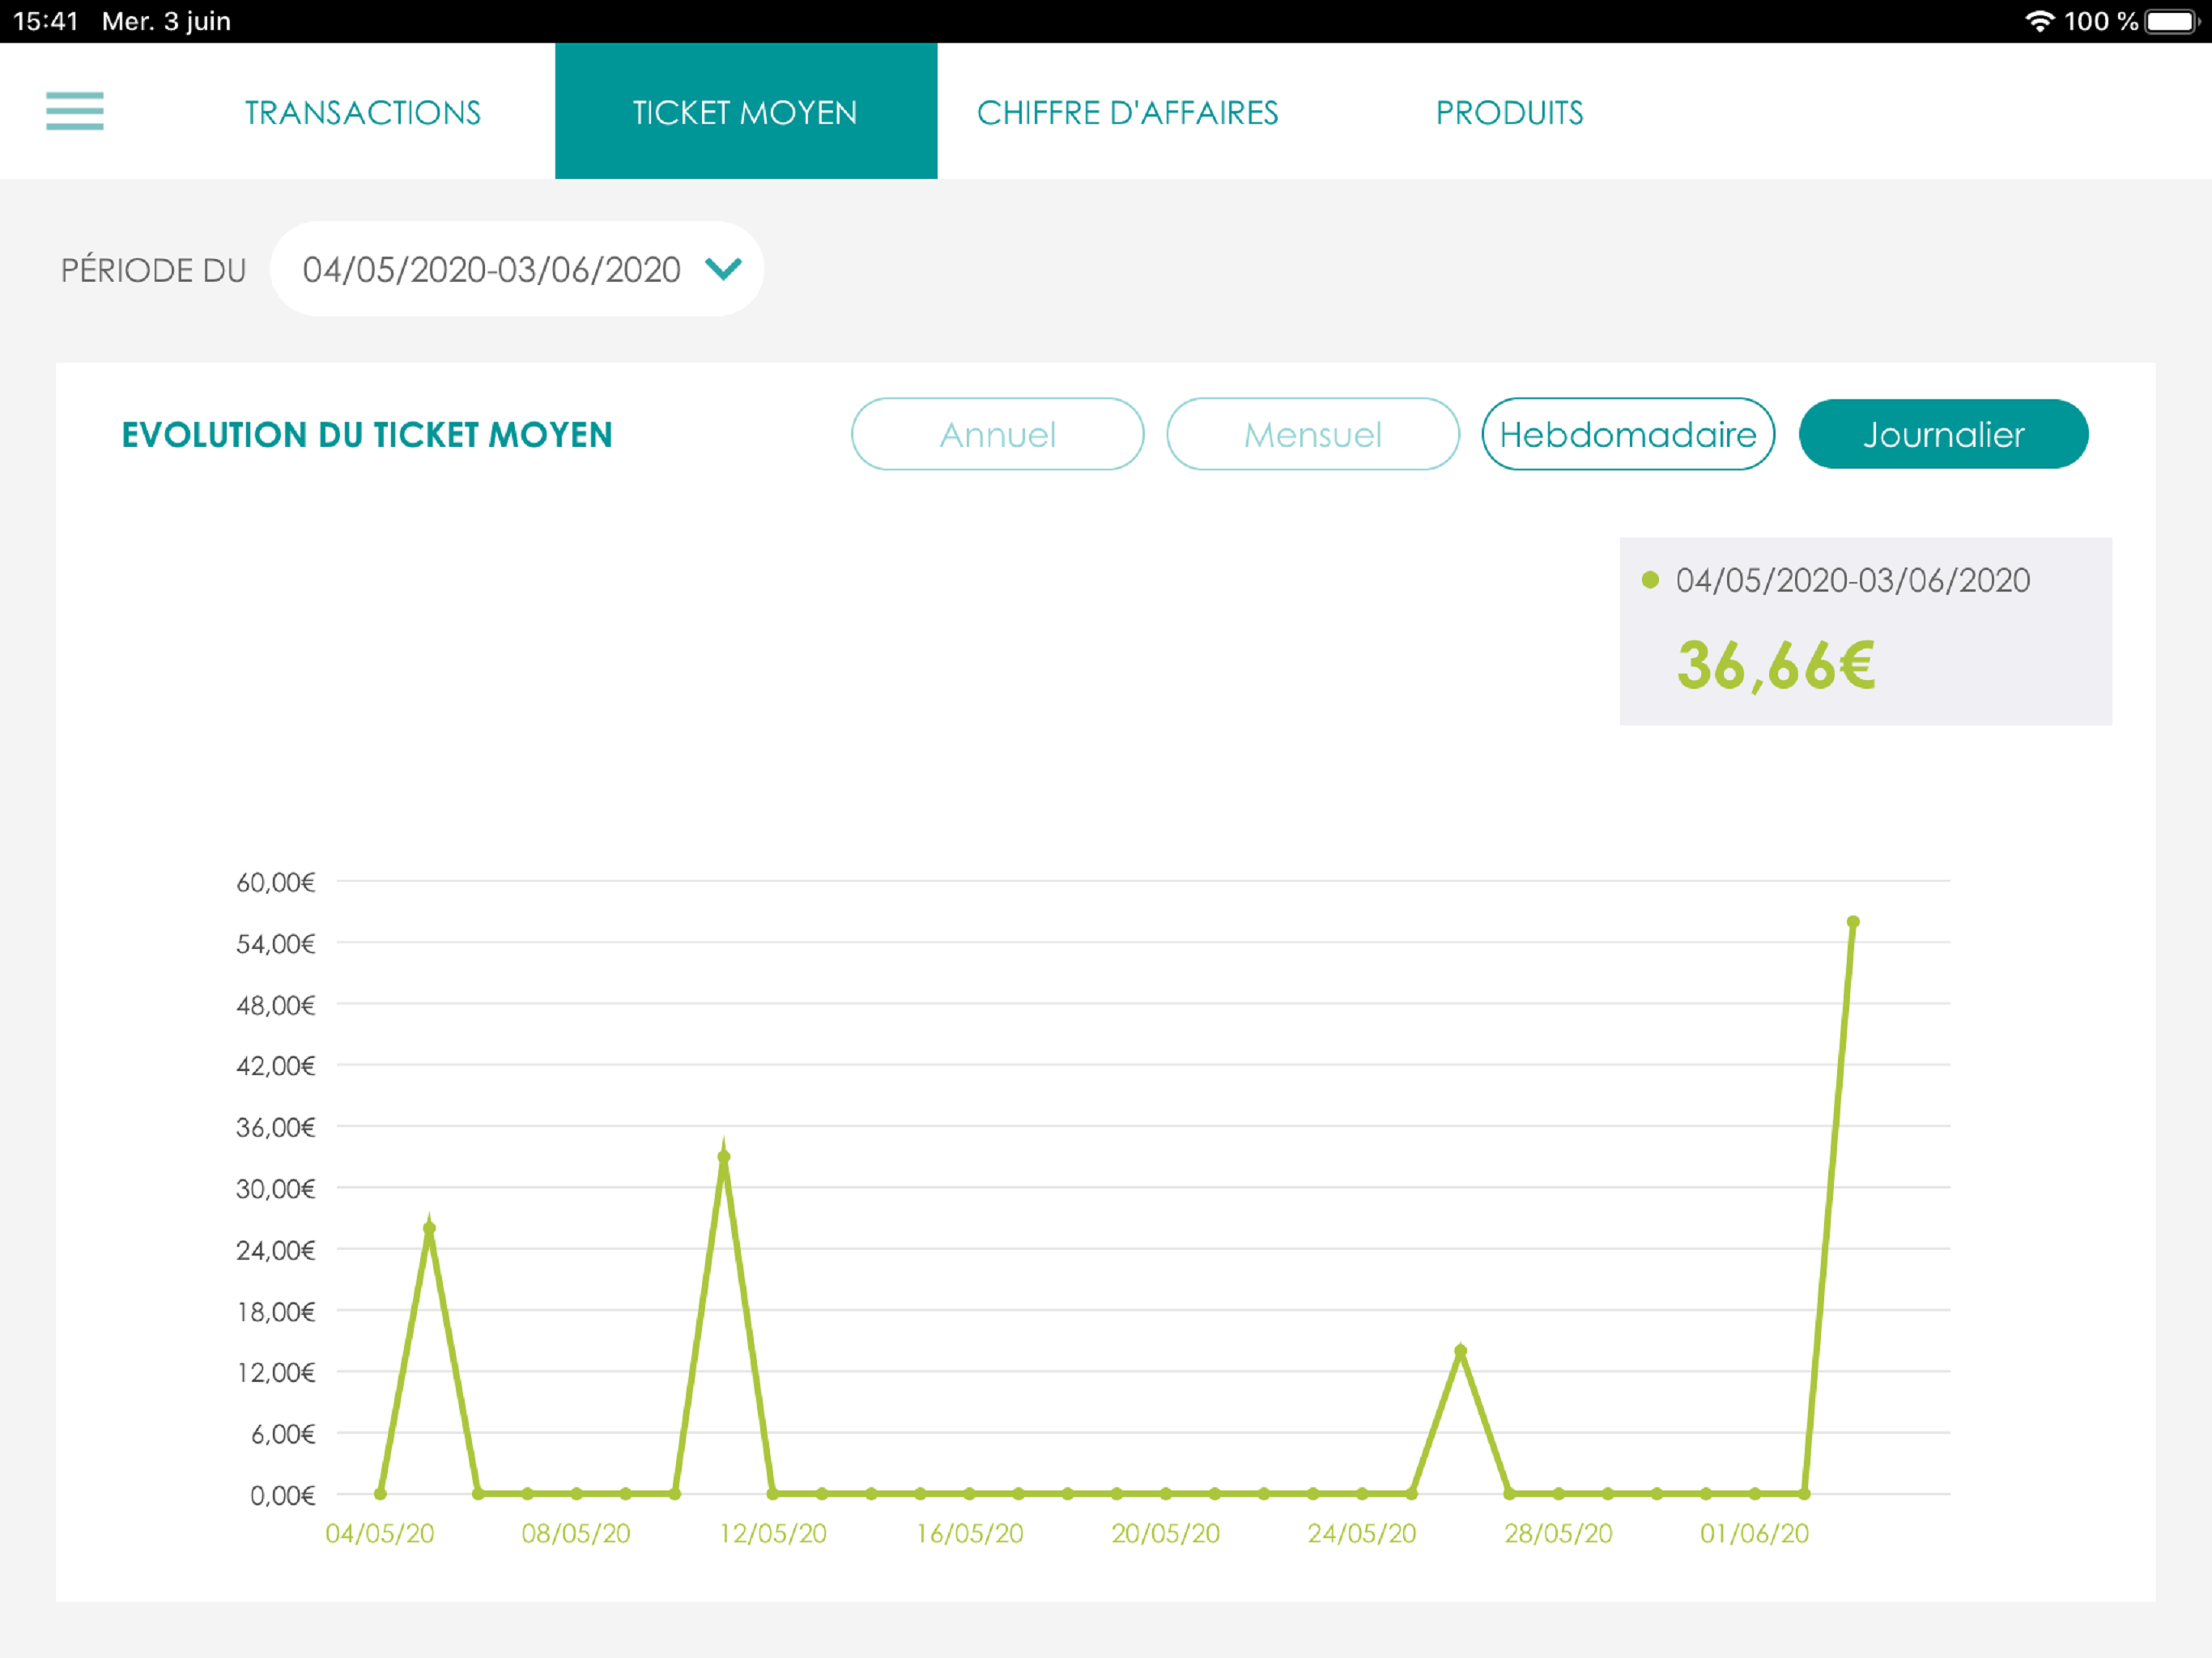
Task: Click the x-axis label 12/05/20
Action: pos(773,1533)
